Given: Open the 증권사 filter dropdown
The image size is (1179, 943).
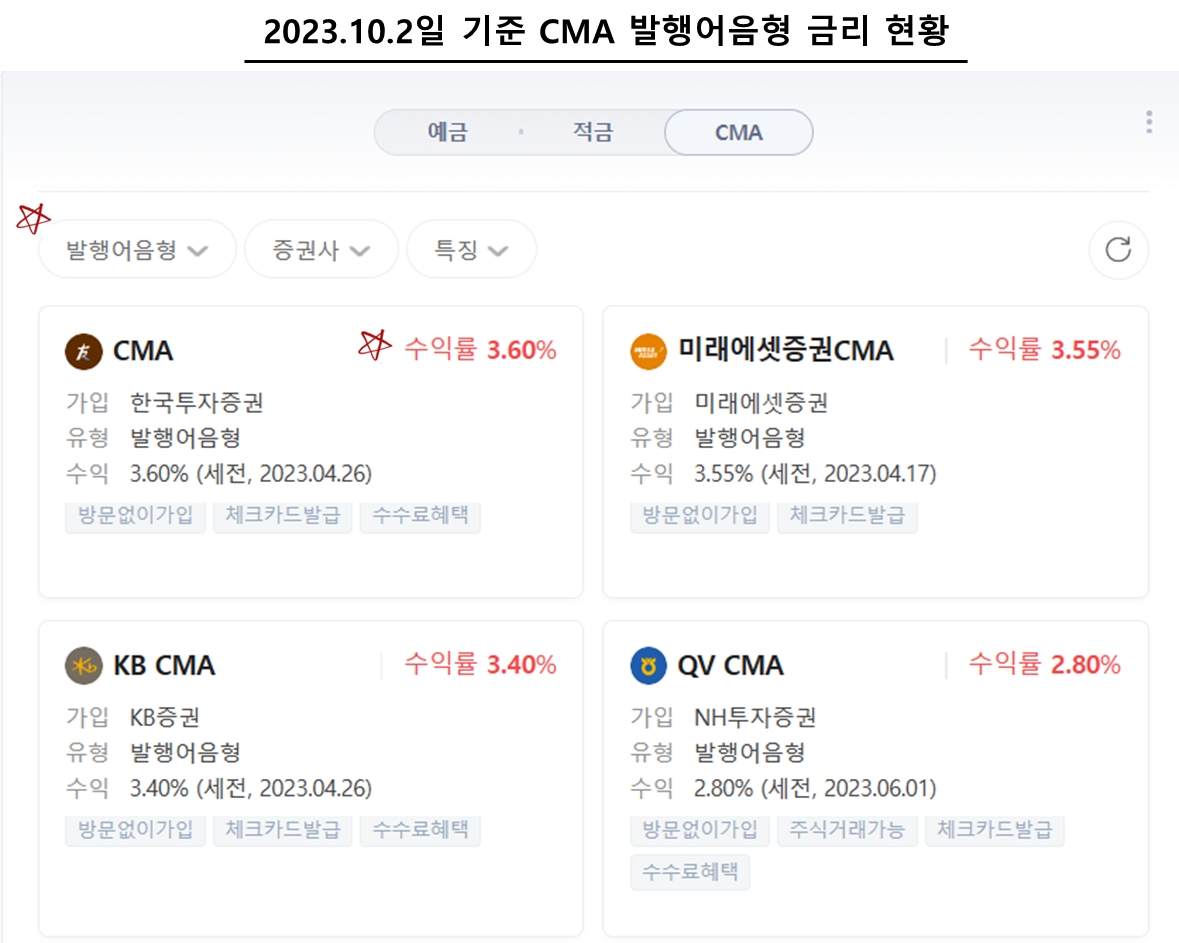Looking at the screenshot, I should (321, 249).
